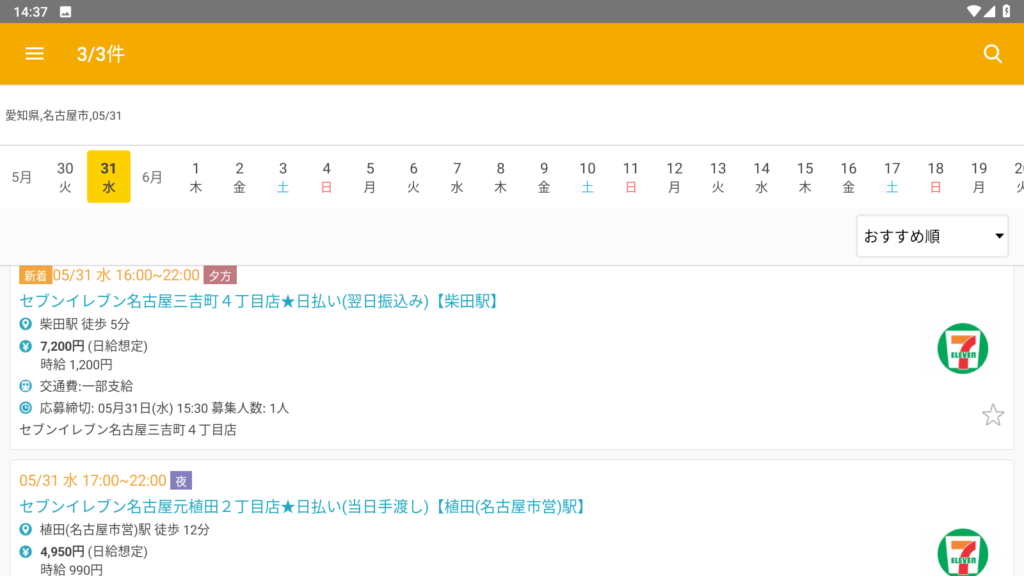Screen dimensions: 1024x576
Task: Select date 11 日
Action: 631,177
